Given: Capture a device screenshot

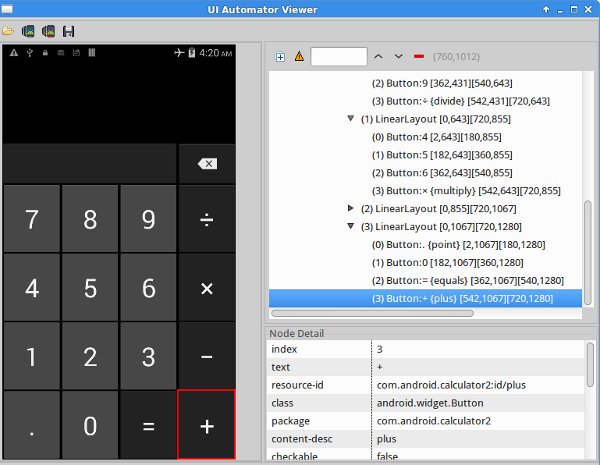Looking at the screenshot, I should pyautogui.click(x=28, y=31).
